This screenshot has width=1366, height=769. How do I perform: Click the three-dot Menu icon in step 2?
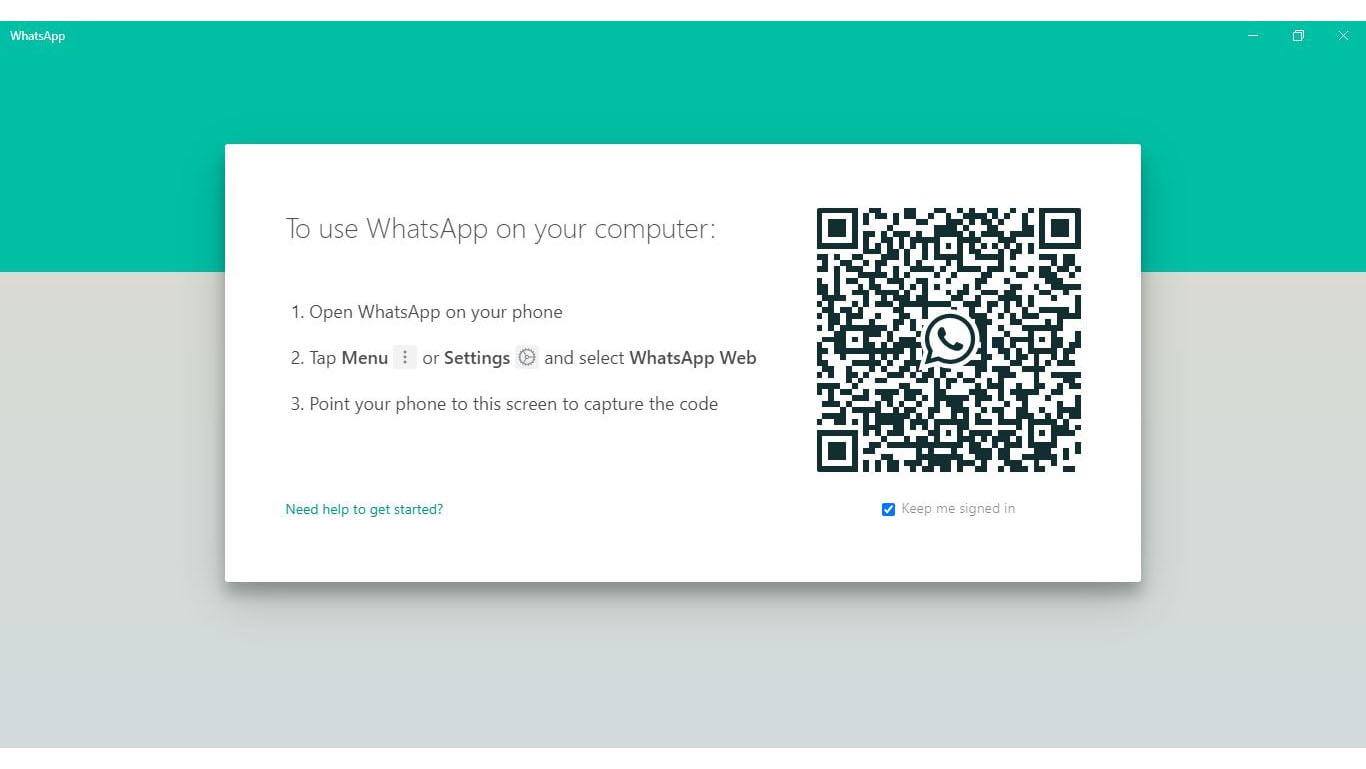(405, 357)
